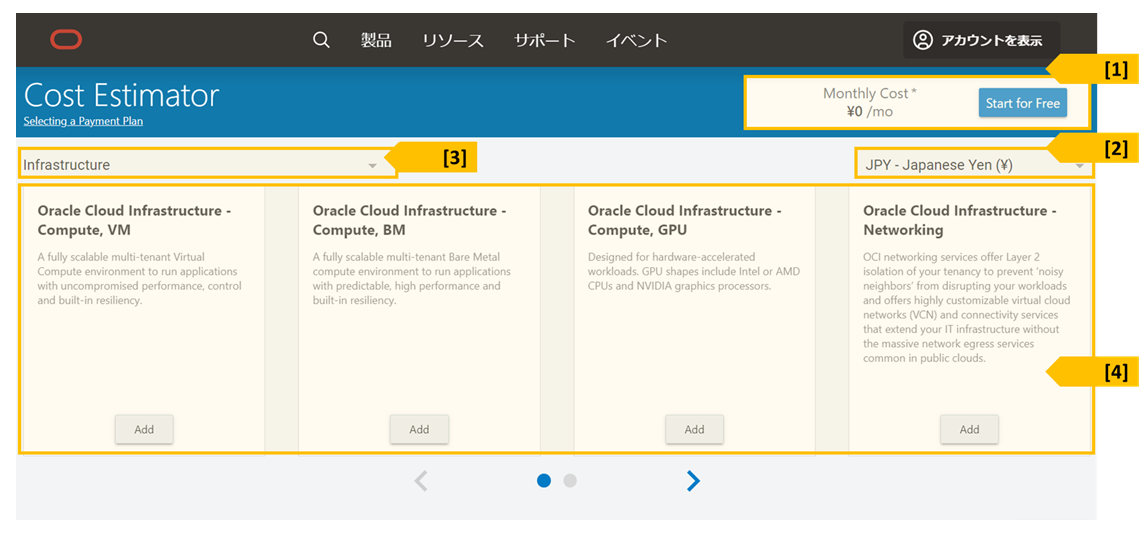Open the JPY - Japanese Yen currency dropdown
Viewport: 1146px width, 535px height.
[x=975, y=165]
